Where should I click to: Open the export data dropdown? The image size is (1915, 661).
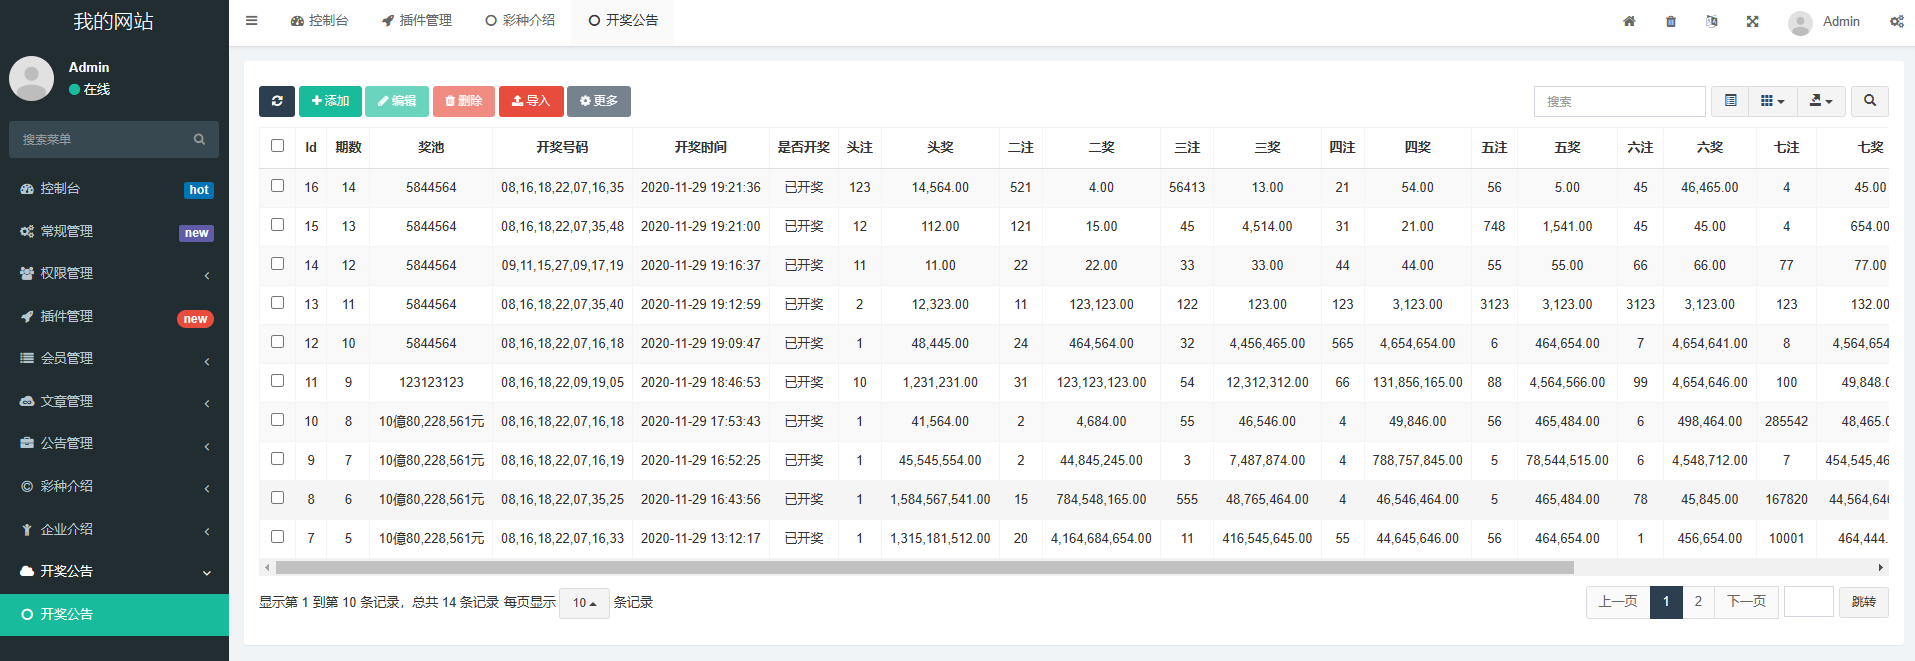click(x=1821, y=101)
